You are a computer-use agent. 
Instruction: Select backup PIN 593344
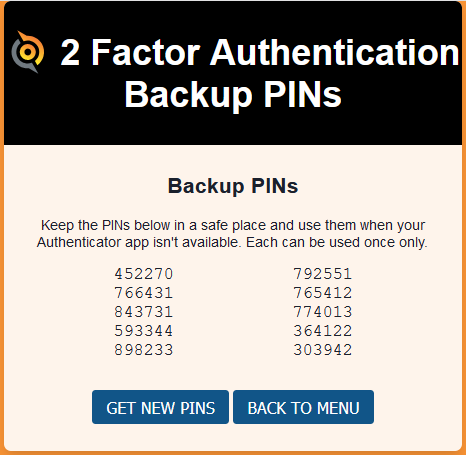click(144, 331)
